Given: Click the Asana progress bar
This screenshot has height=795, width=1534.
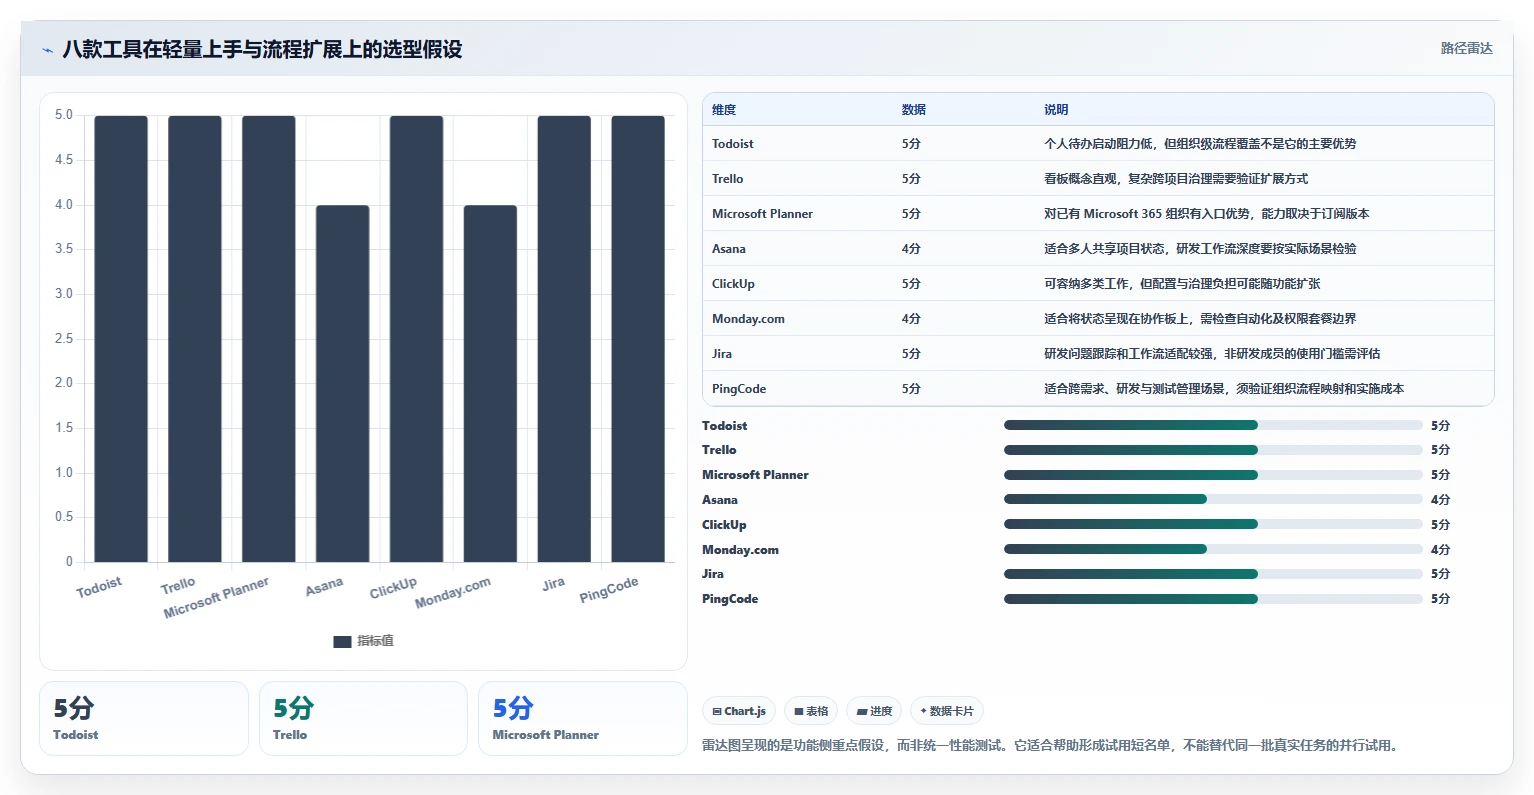Looking at the screenshot, I should [1213, 500].
